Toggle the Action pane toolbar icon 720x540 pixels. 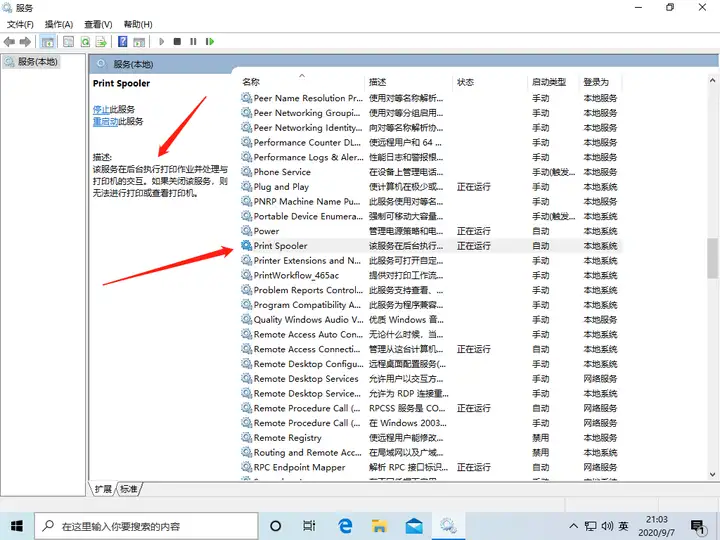pyautogui.click(x=139, y=42)
